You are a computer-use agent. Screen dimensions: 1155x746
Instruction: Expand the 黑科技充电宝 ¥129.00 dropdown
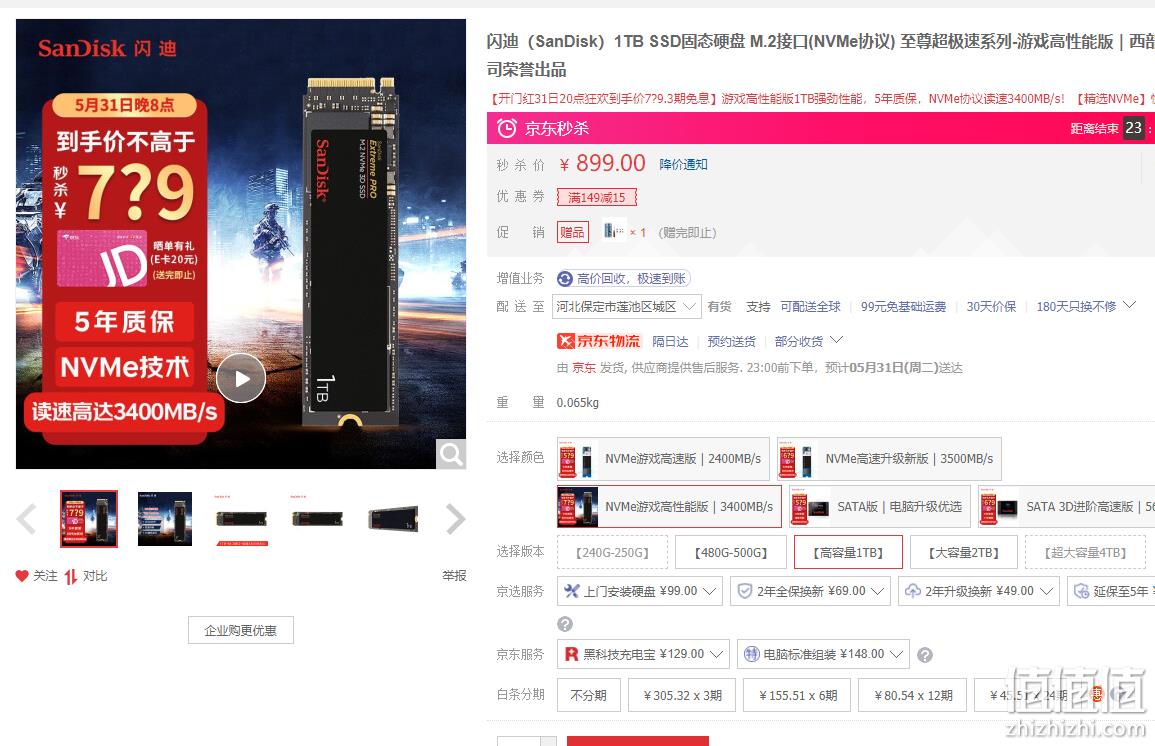[x=644, y=654]
